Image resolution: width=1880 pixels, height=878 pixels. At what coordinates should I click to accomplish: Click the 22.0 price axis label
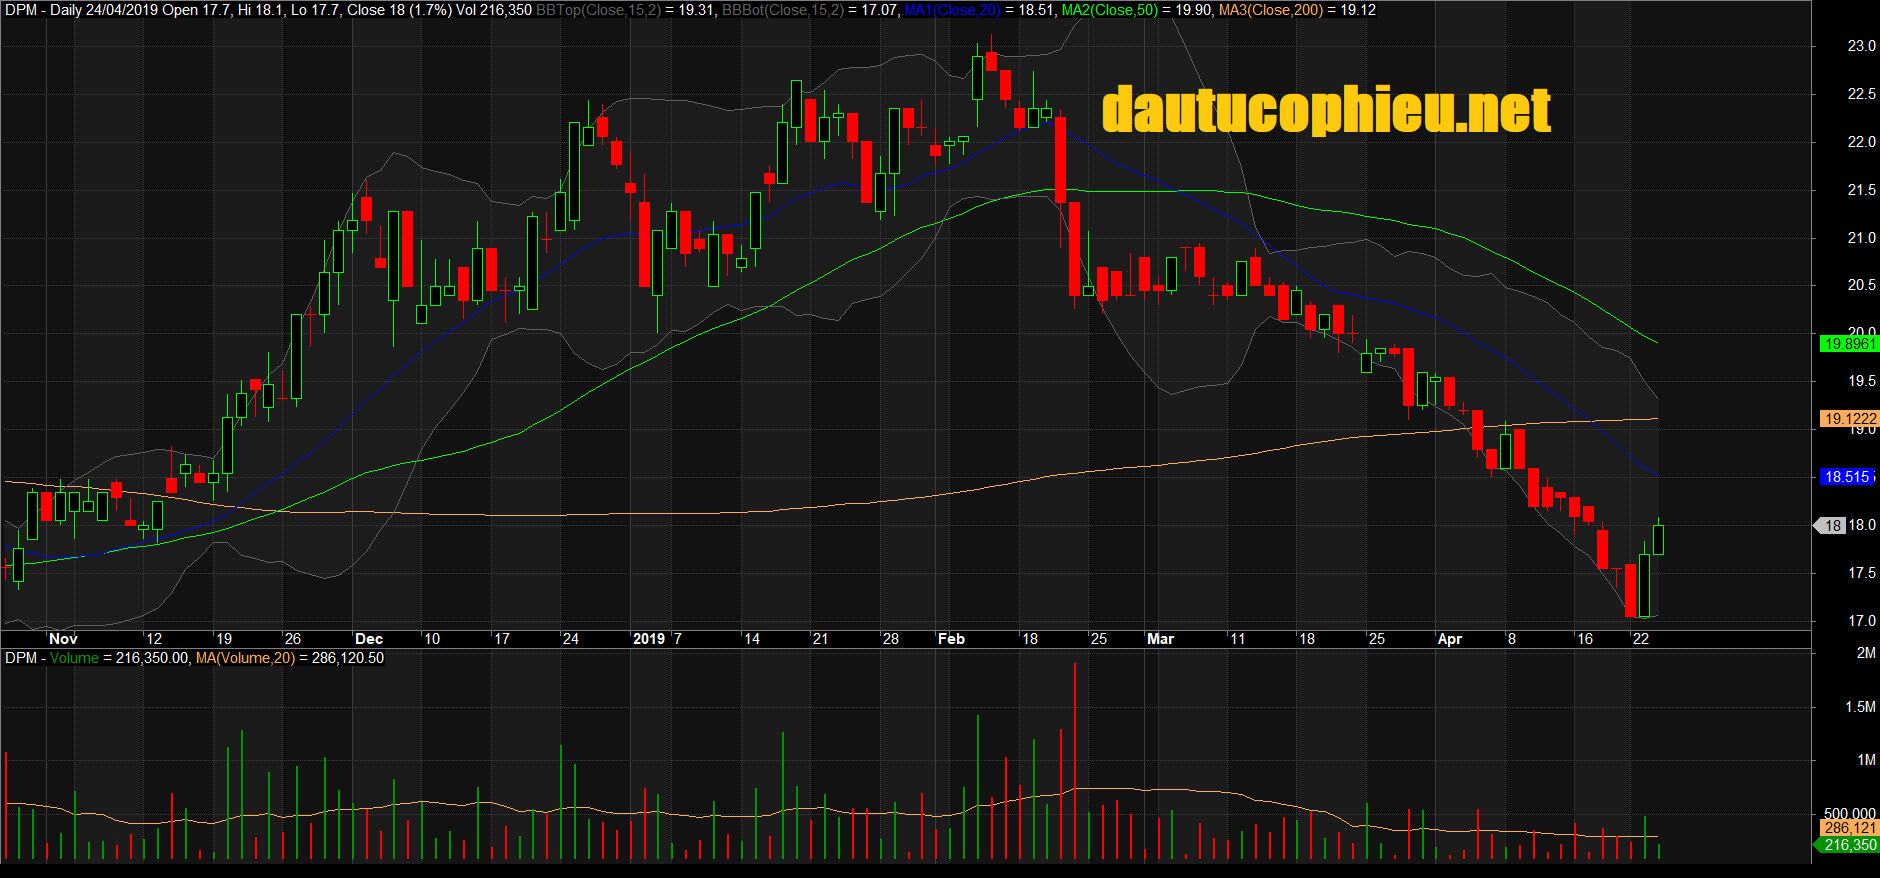click(x=1861, y=142)
